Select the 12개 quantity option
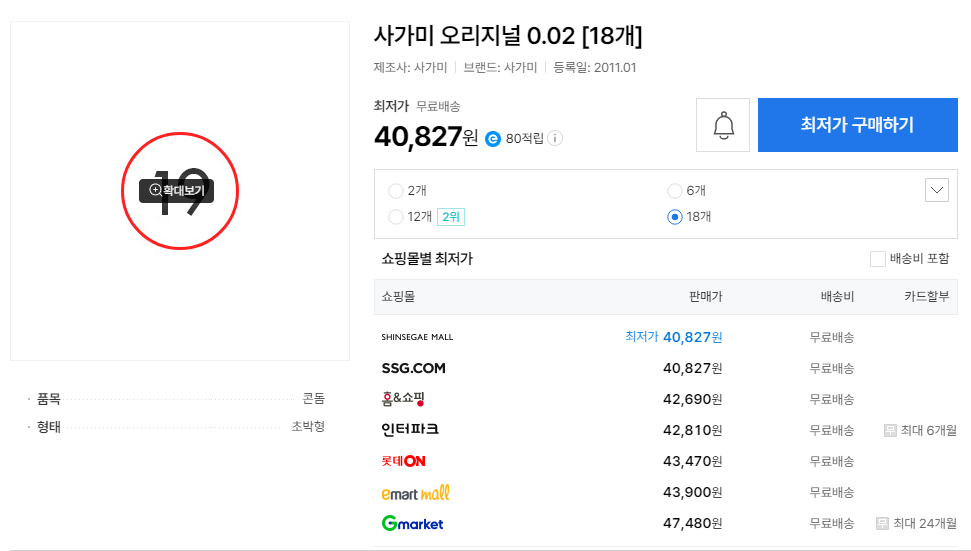 click(395, 217)
